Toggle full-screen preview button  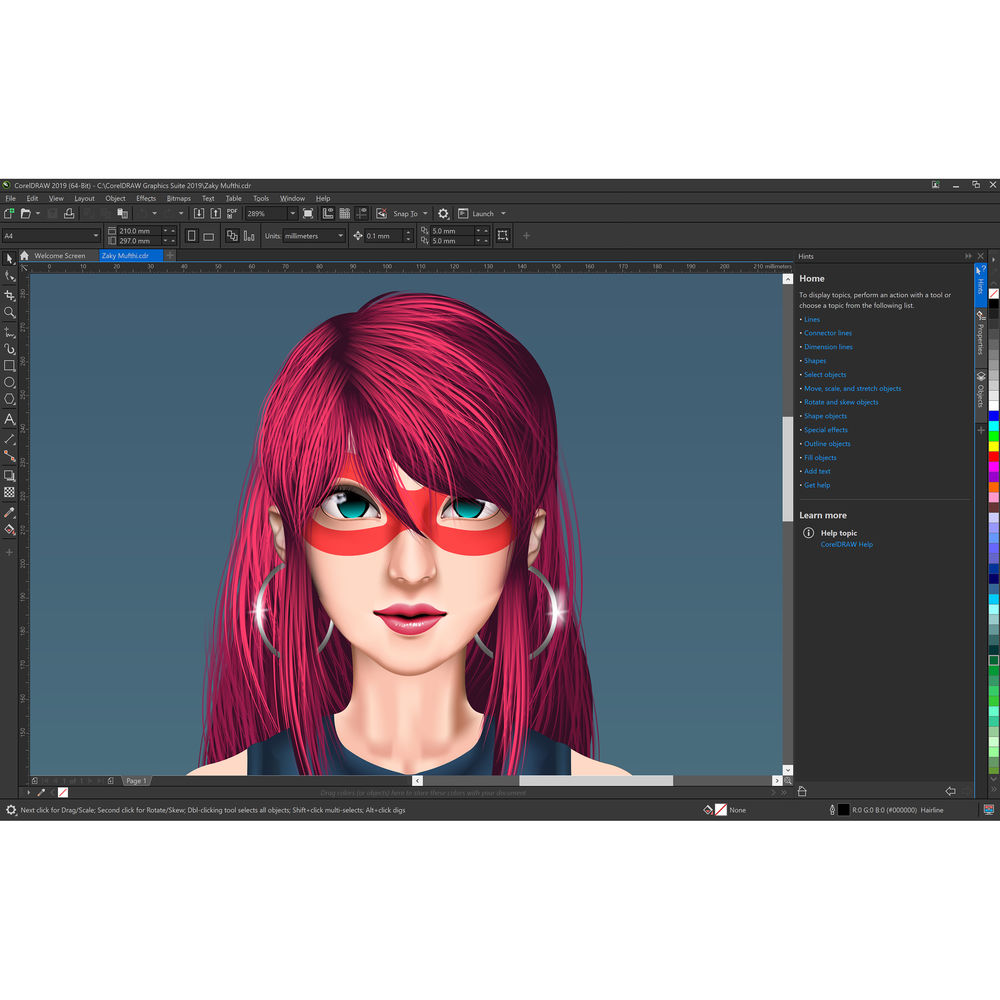coord(308,214)
